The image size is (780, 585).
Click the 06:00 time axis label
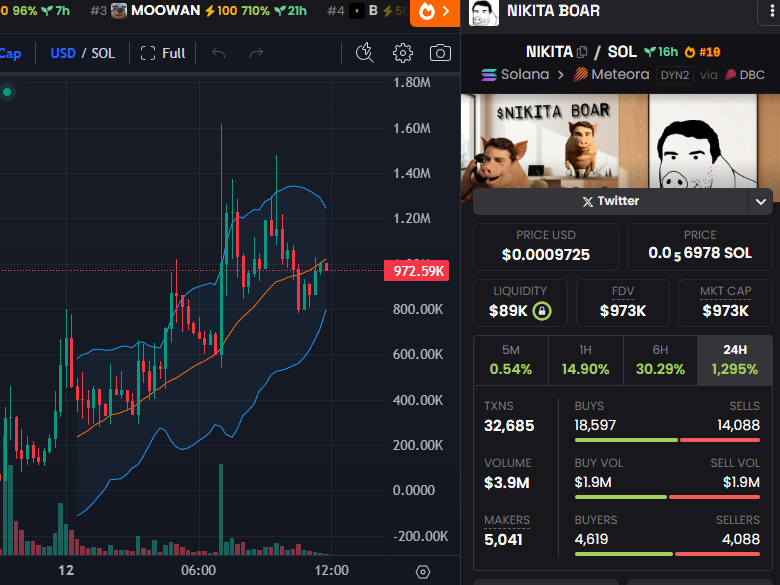coord(198,570)
